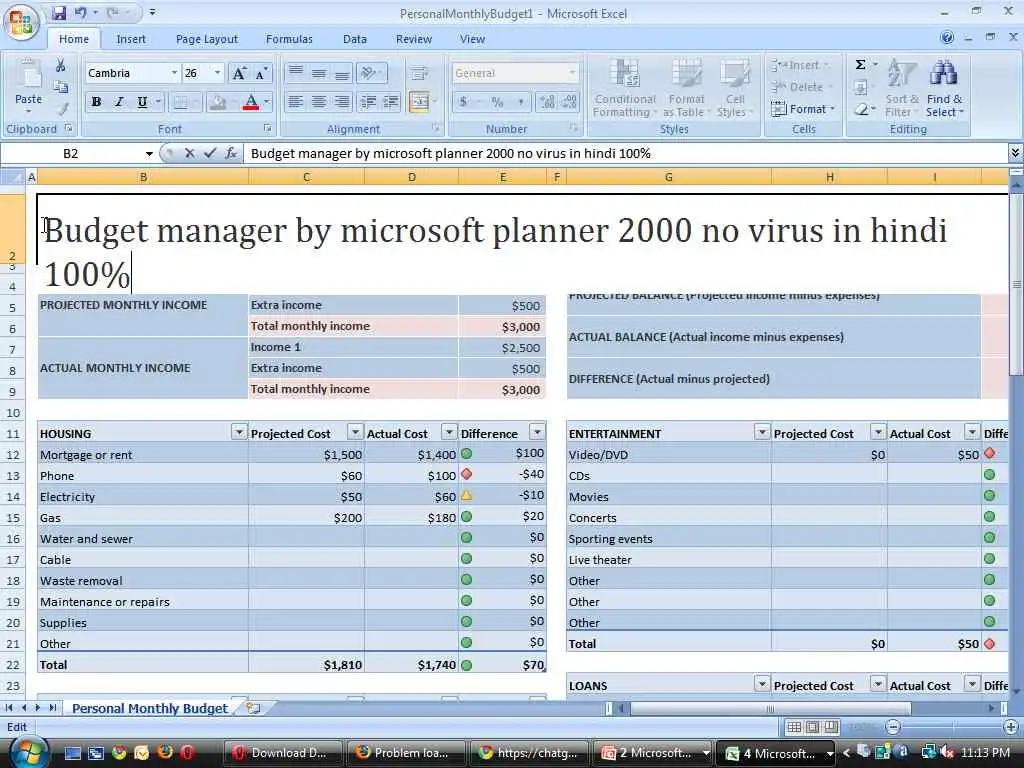The width and height of the screenshot is (1024, 768).
Task: Paste clipboard contents
Action: [28, 85]
